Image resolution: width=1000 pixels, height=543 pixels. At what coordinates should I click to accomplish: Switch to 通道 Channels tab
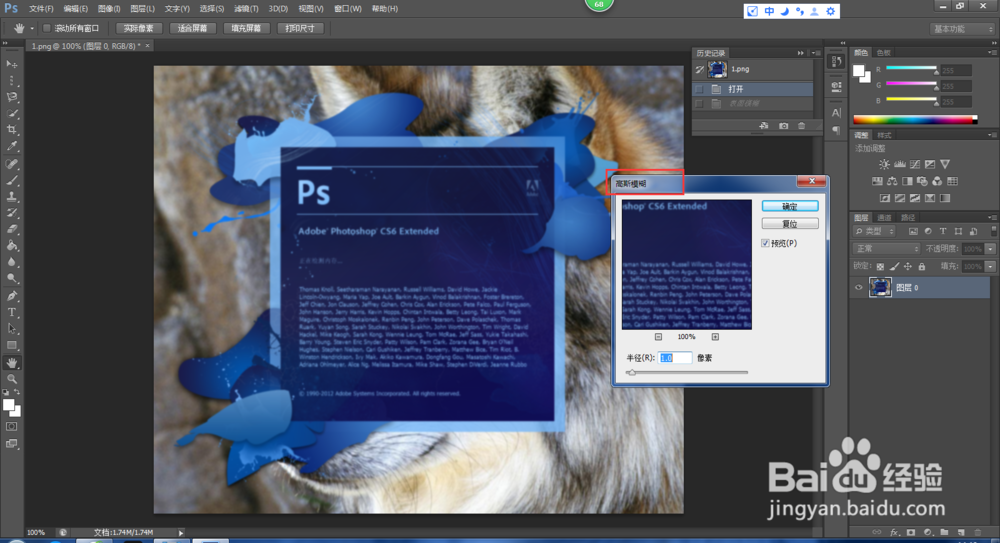(x=884, y=218)
